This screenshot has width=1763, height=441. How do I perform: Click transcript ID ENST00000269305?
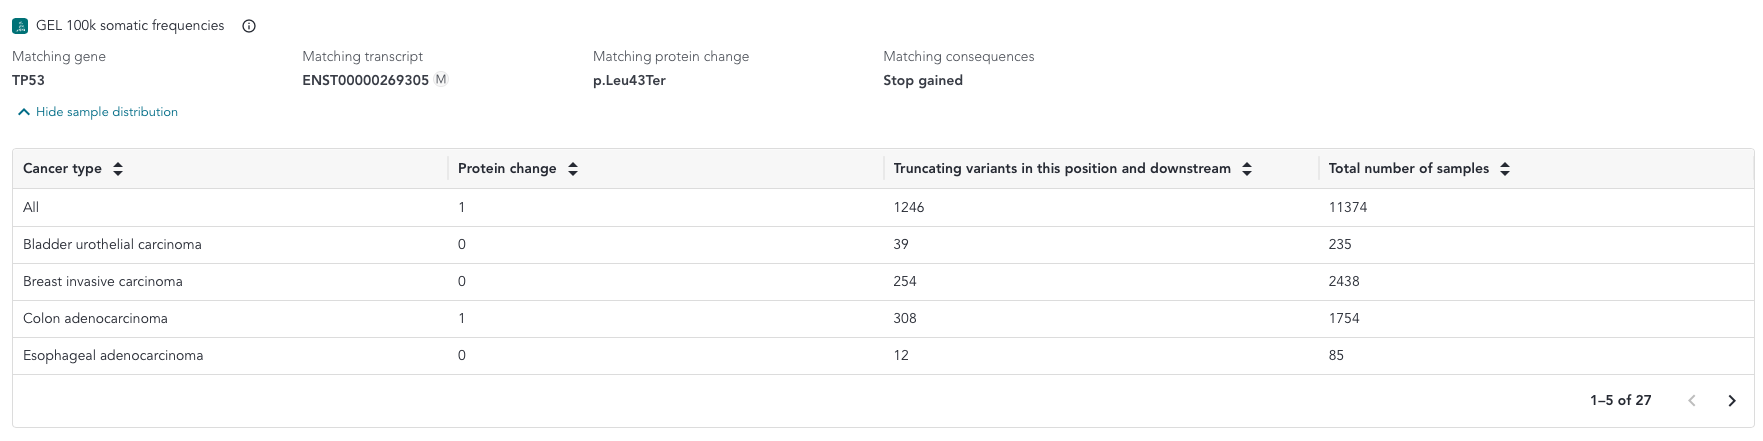pyautogui.click(x=366, y=80)
